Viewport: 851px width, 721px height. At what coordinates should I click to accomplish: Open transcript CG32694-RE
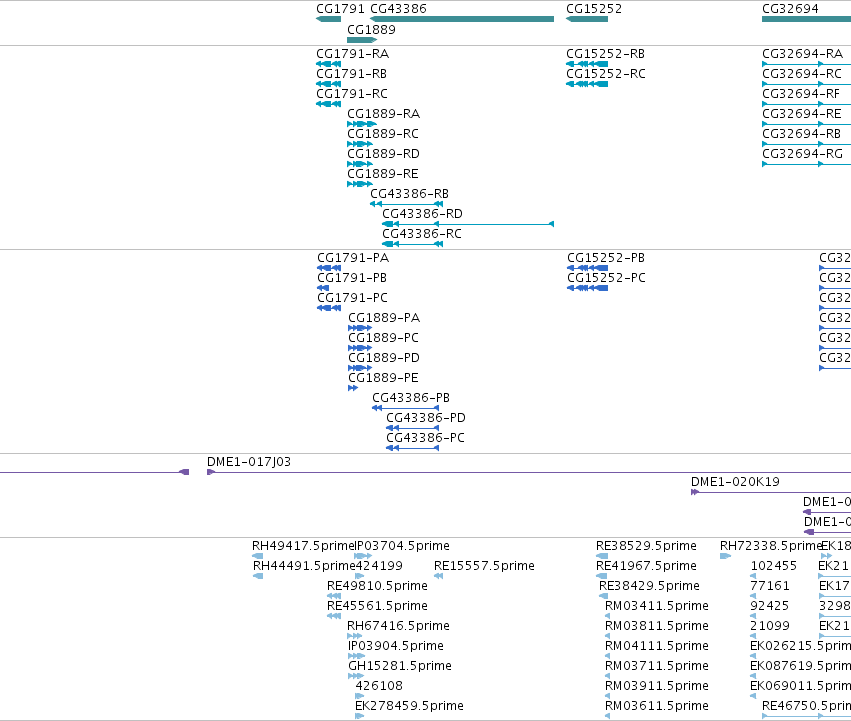tap(806, 124)
